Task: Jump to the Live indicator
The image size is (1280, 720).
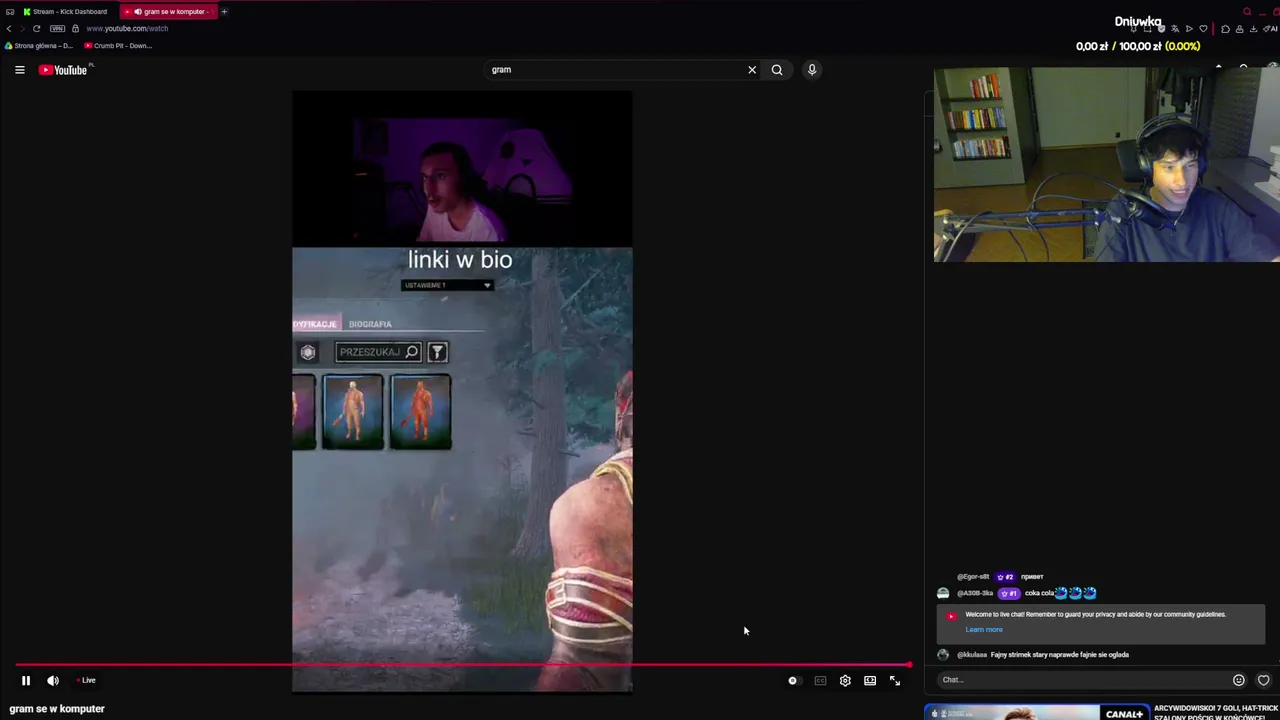Action: [x=86, y=681]
